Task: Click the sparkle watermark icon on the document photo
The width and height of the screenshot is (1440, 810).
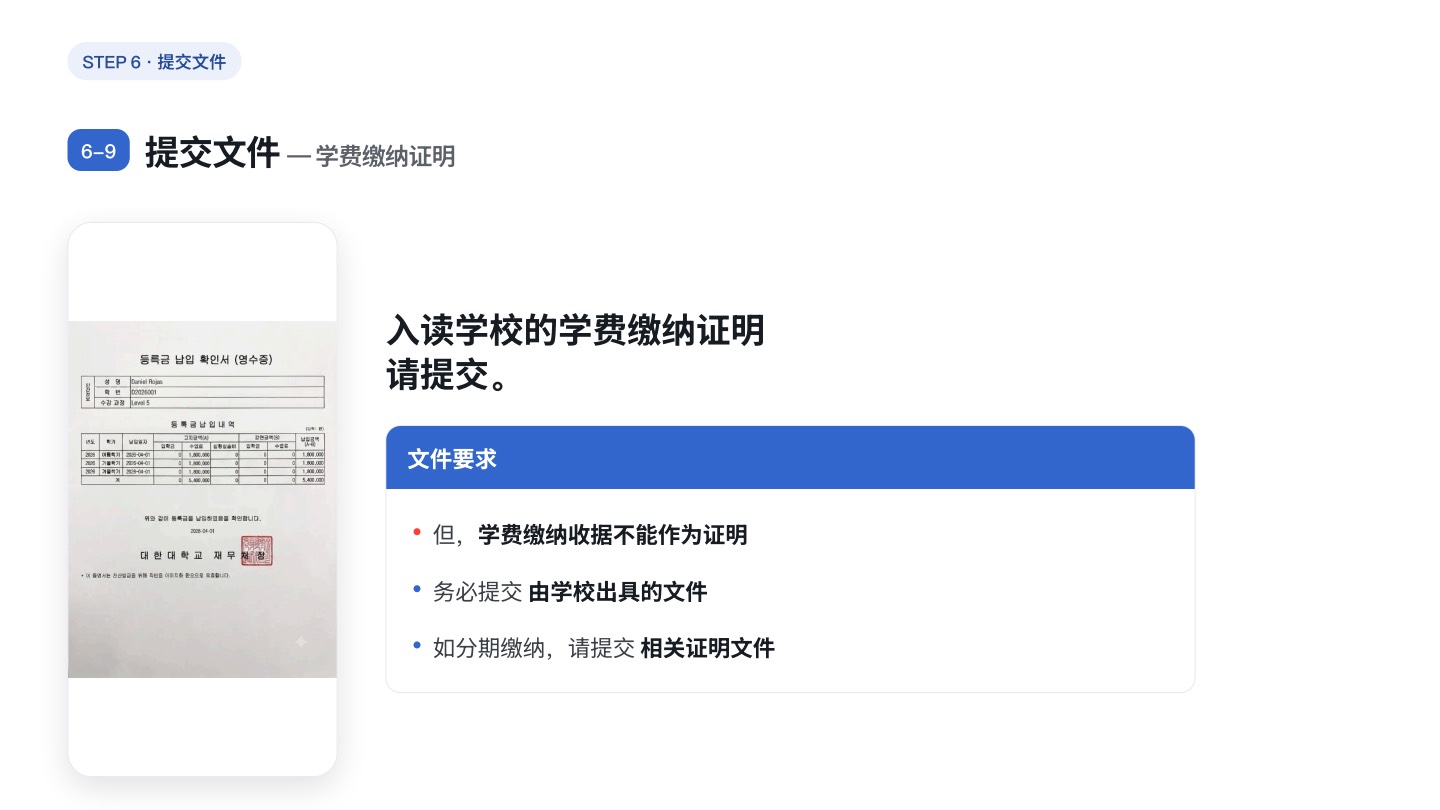Action: (x=301, y=642)
